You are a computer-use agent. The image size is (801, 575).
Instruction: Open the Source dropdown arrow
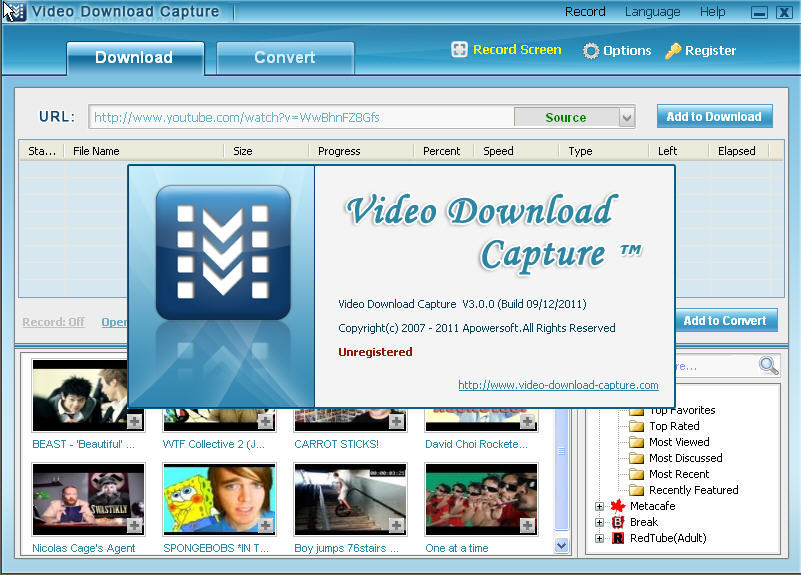coord(627,118)
